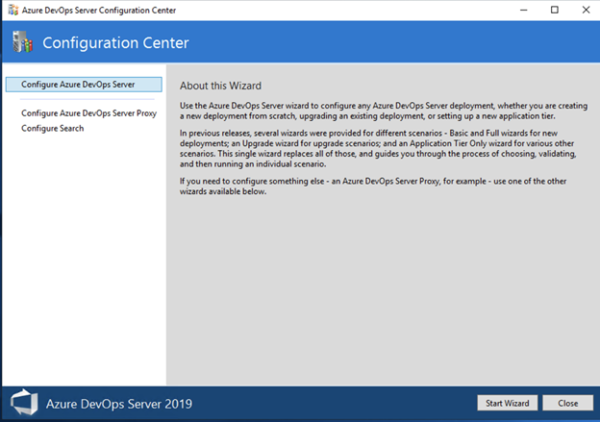This screenshot has width=600, height=422.
Task: Choose Configure Search wizard
Action: (x=52, y=129)
